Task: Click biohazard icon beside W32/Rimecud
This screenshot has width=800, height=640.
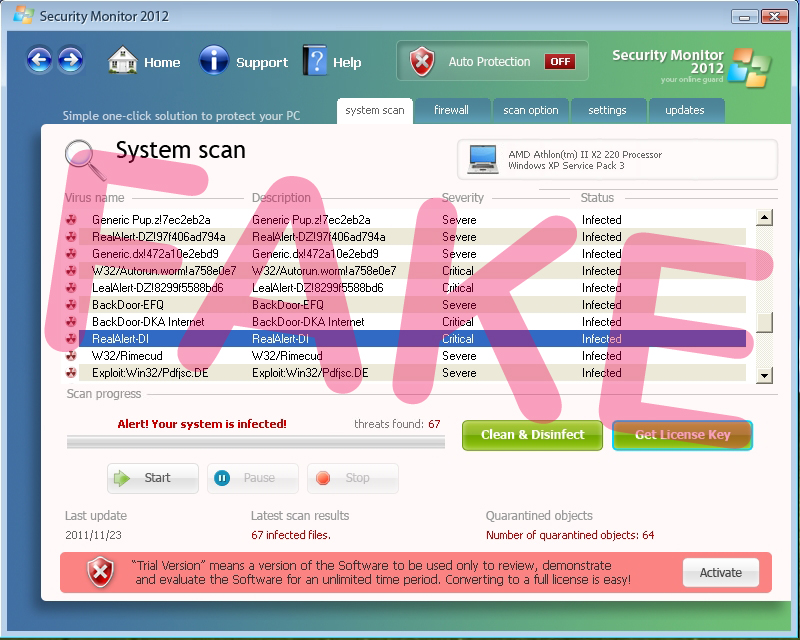Action: [71, 356]
